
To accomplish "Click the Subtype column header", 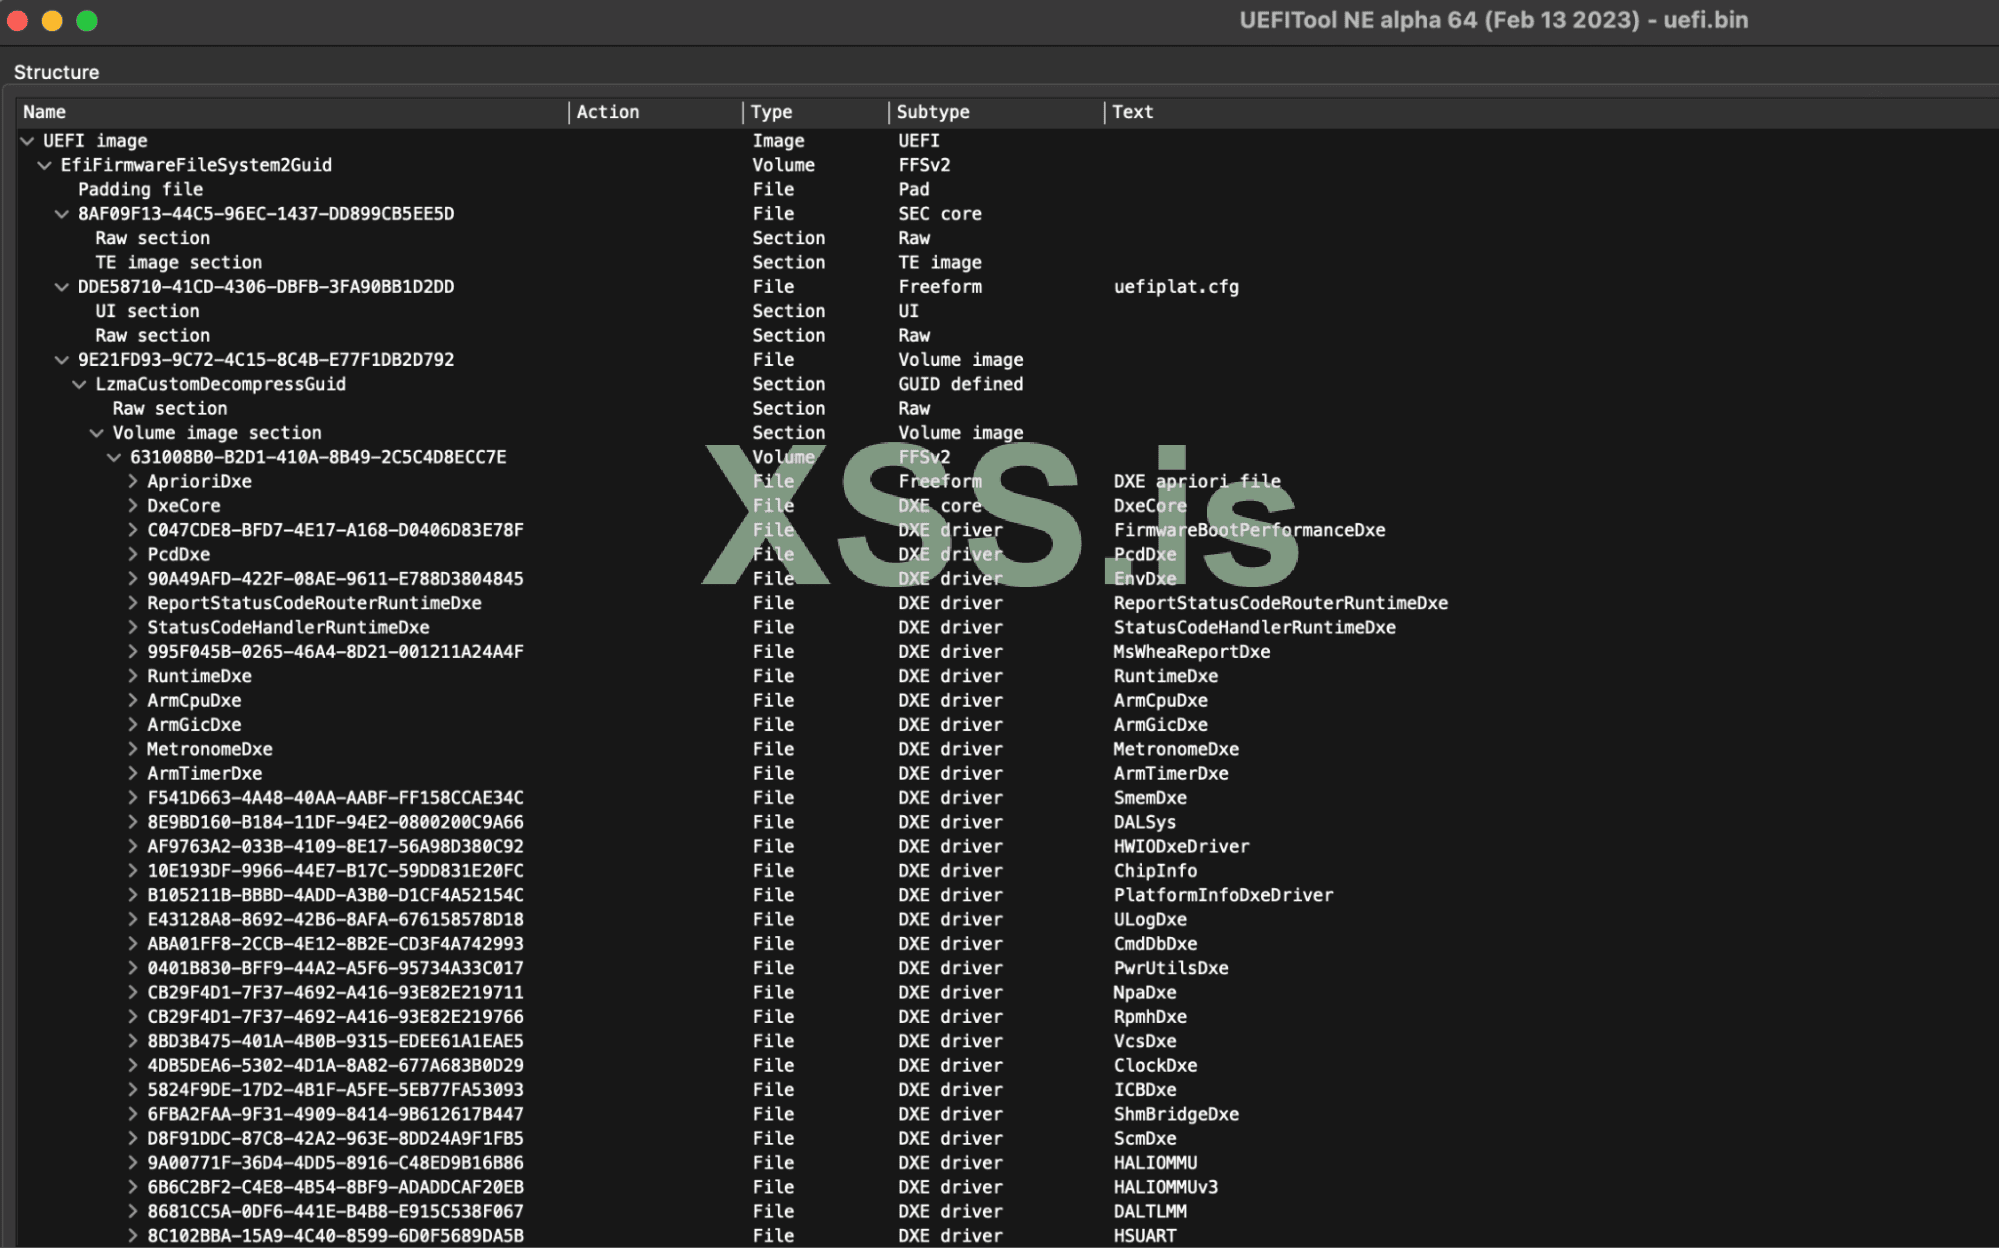I will pos(932,112).
